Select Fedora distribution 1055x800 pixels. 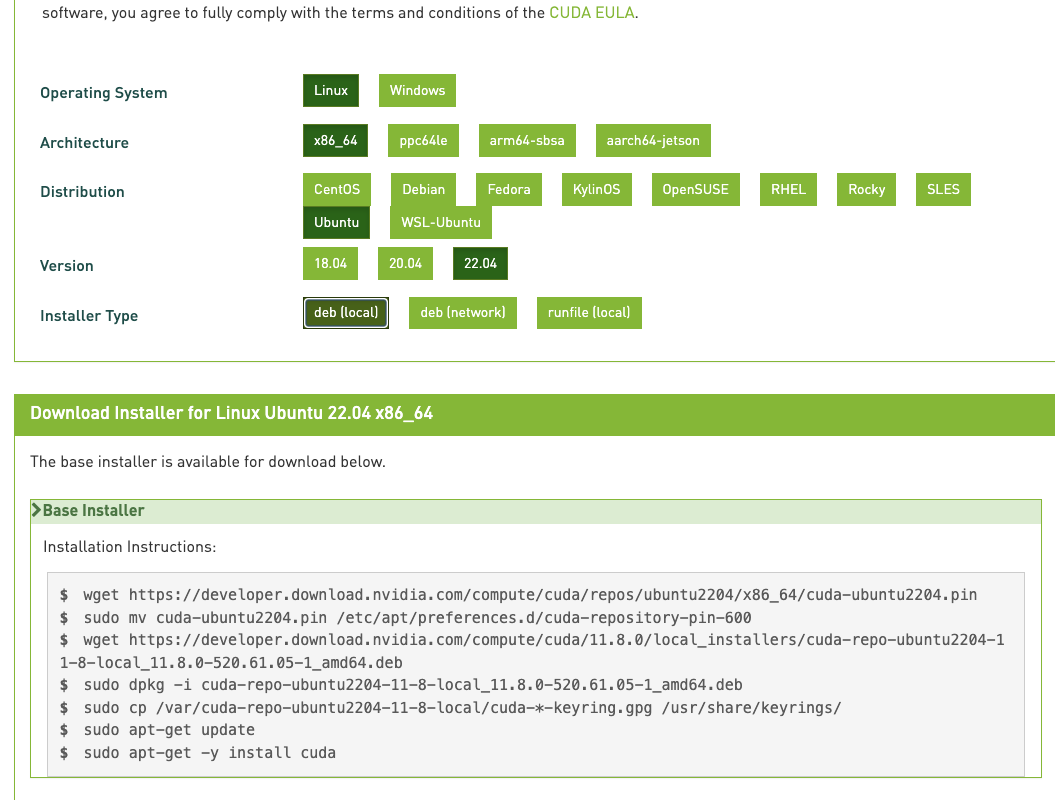click(x=509, y=189)
